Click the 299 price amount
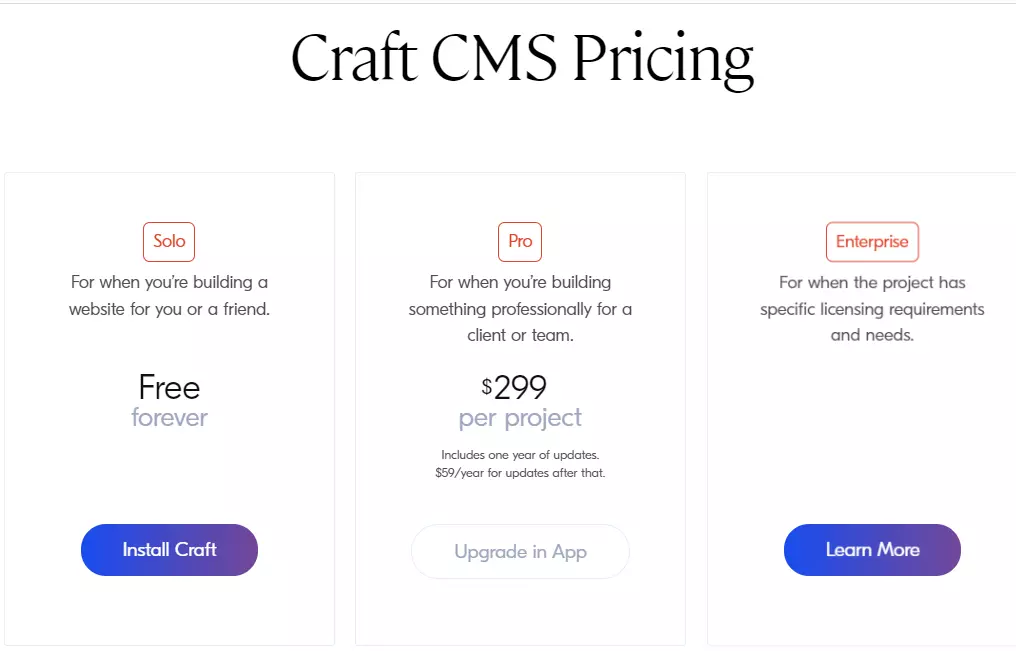 (520, 387)
